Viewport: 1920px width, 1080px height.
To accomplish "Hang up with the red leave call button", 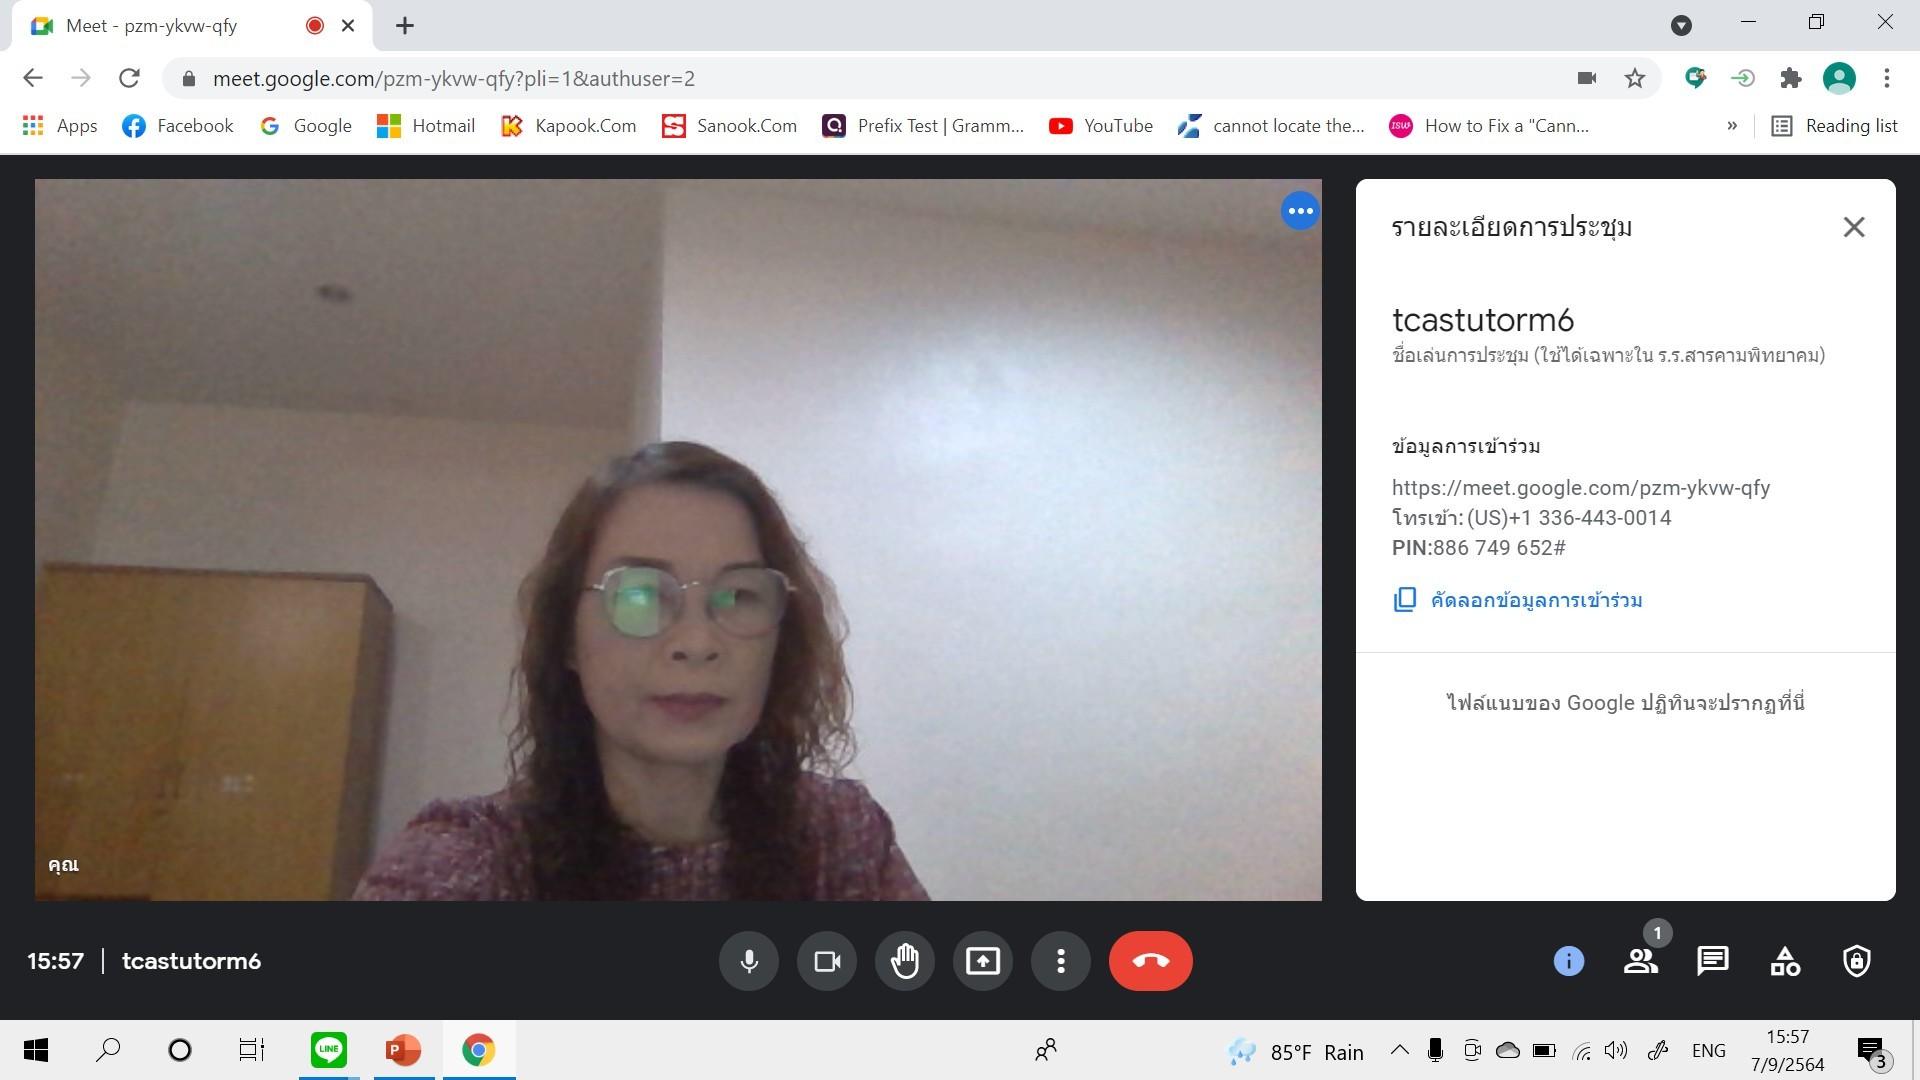I will 1150,961.
